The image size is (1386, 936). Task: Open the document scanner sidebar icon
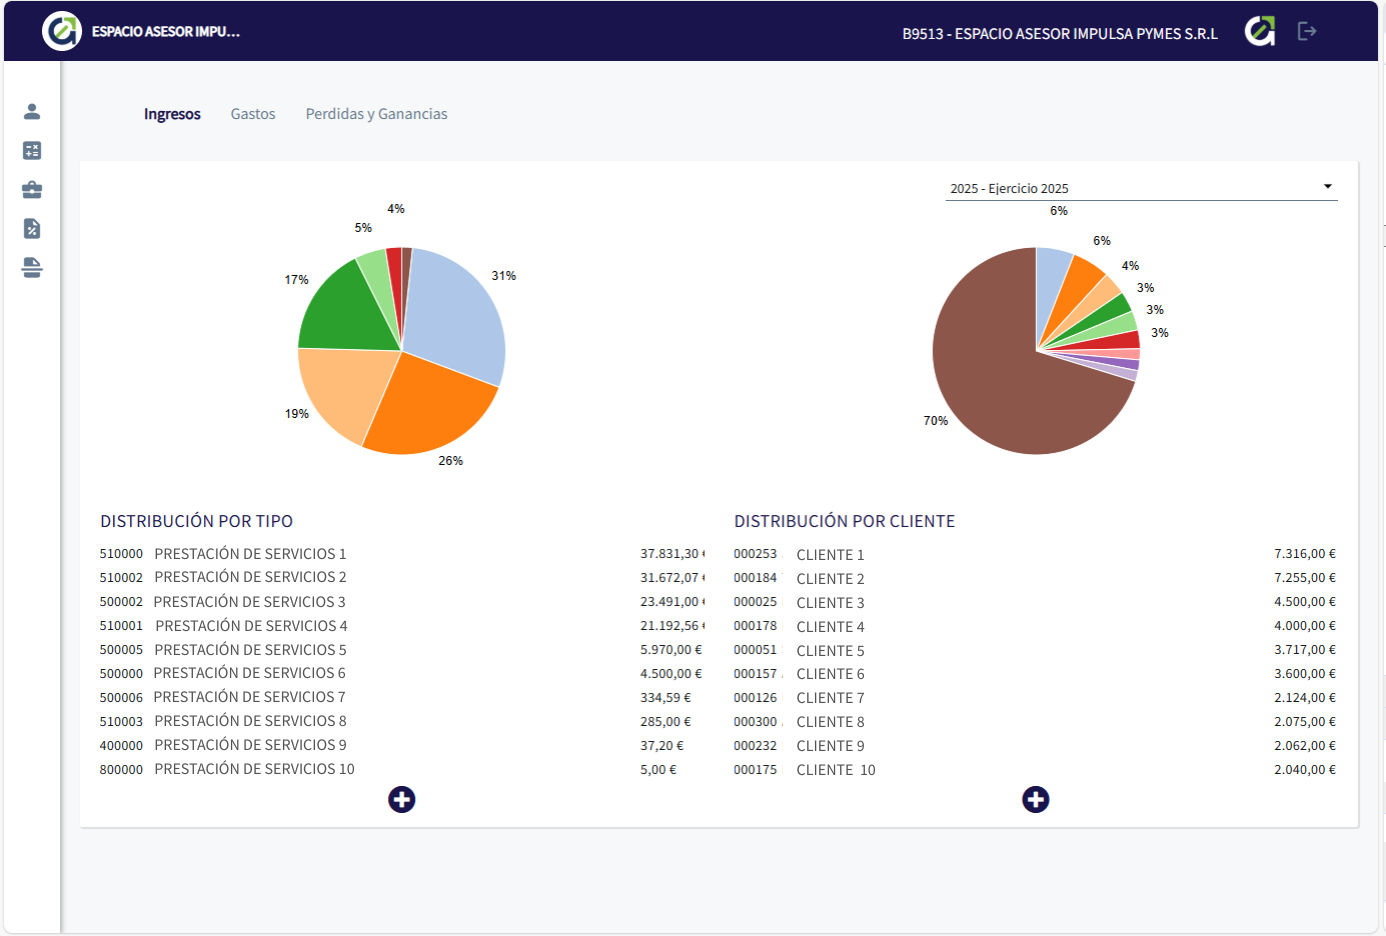[32, 267]
